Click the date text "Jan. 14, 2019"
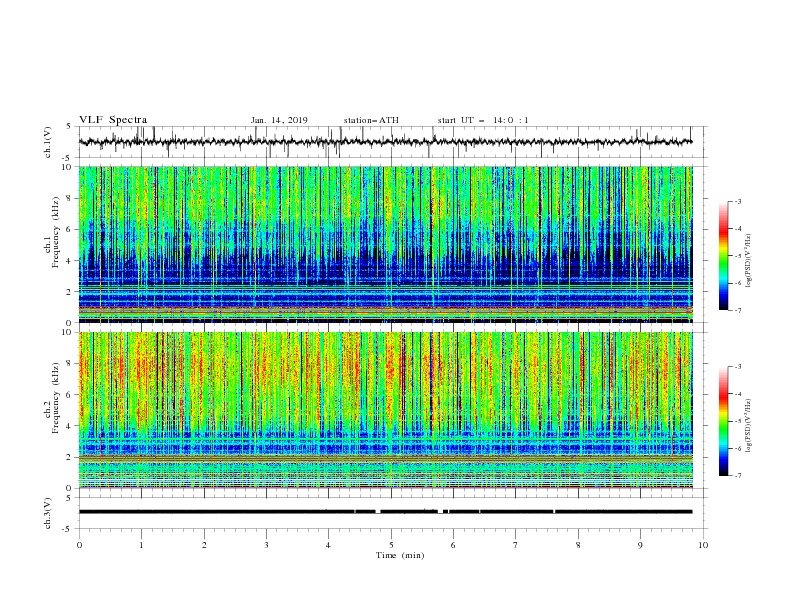792x612 pixels. pyautogui.click(x=279, y=120)
